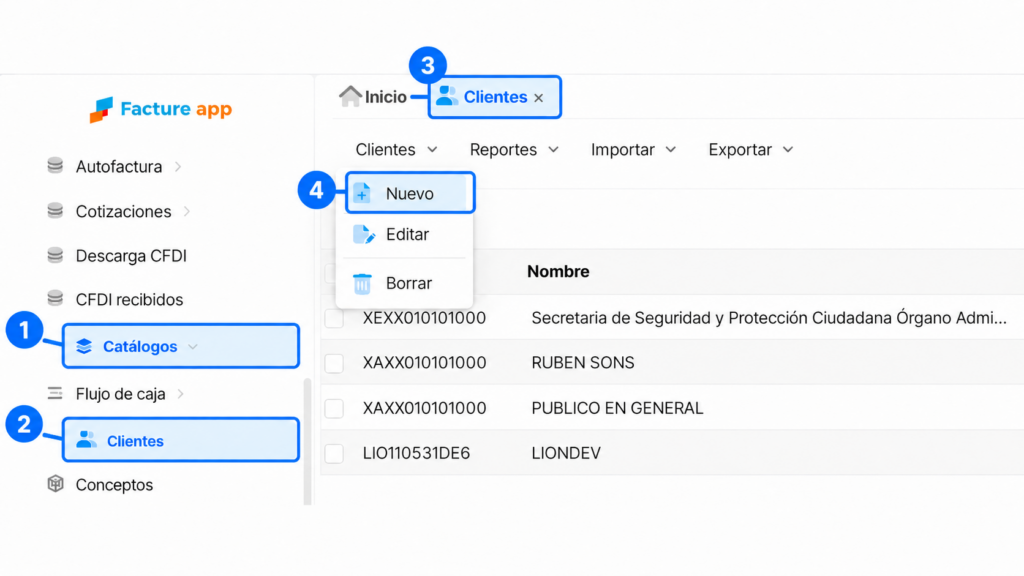Open Clientes in the sidebar
The height and width of the screenshot is (576, 1024).
(x=181, y=440)
